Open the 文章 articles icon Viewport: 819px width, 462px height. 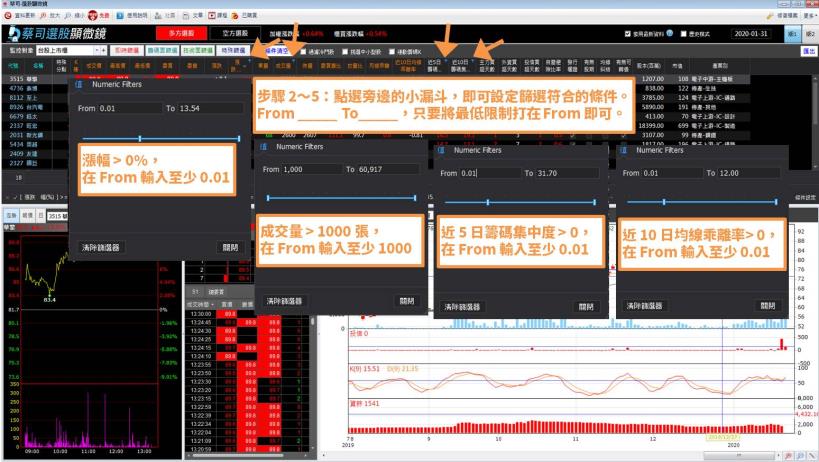coord(185,16)
